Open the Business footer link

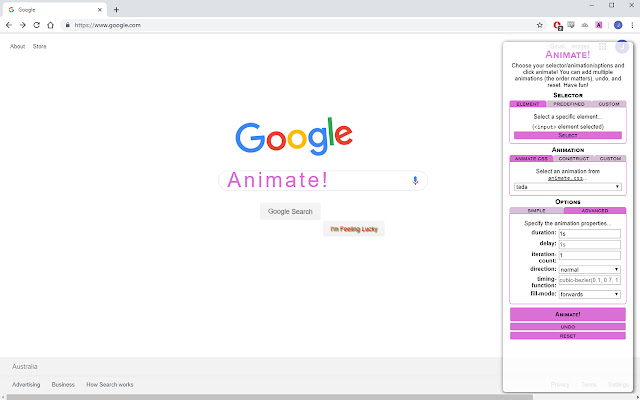click(x=63, y=384)
